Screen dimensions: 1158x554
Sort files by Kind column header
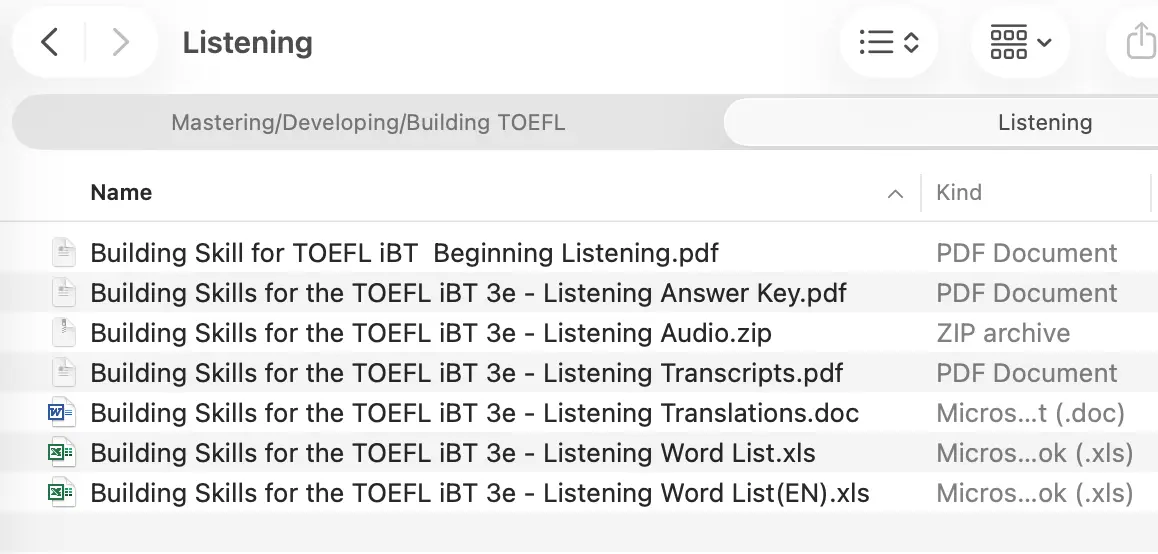coord(959,193)
